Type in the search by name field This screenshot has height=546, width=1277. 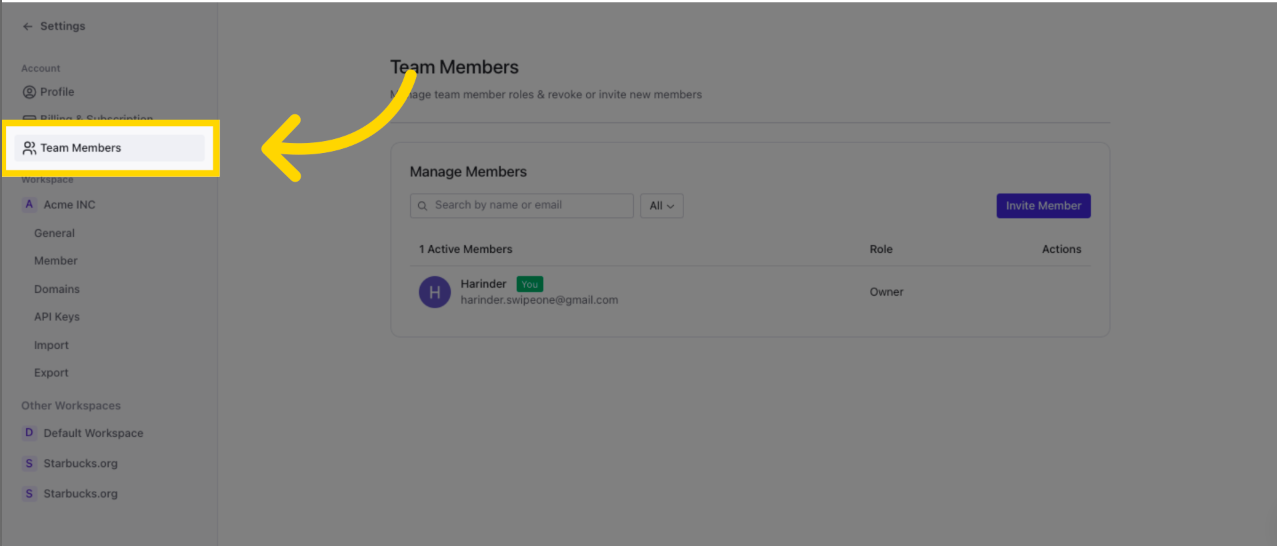pyautogui.click(x=530, y=206)
